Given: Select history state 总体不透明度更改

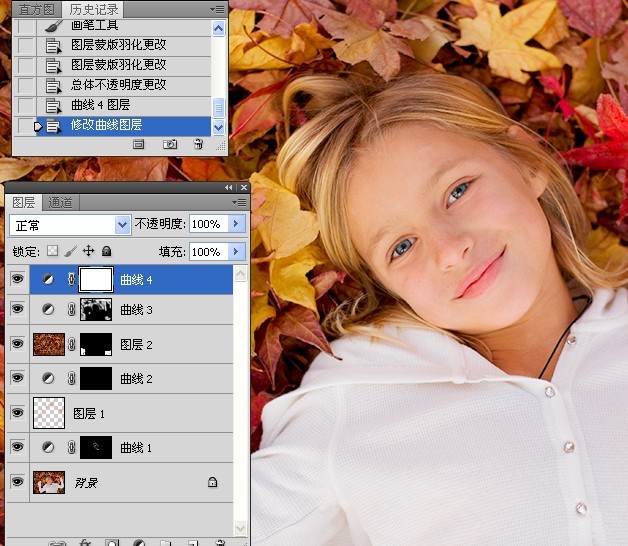Looking at the screenshot, I should coord(119,85).
